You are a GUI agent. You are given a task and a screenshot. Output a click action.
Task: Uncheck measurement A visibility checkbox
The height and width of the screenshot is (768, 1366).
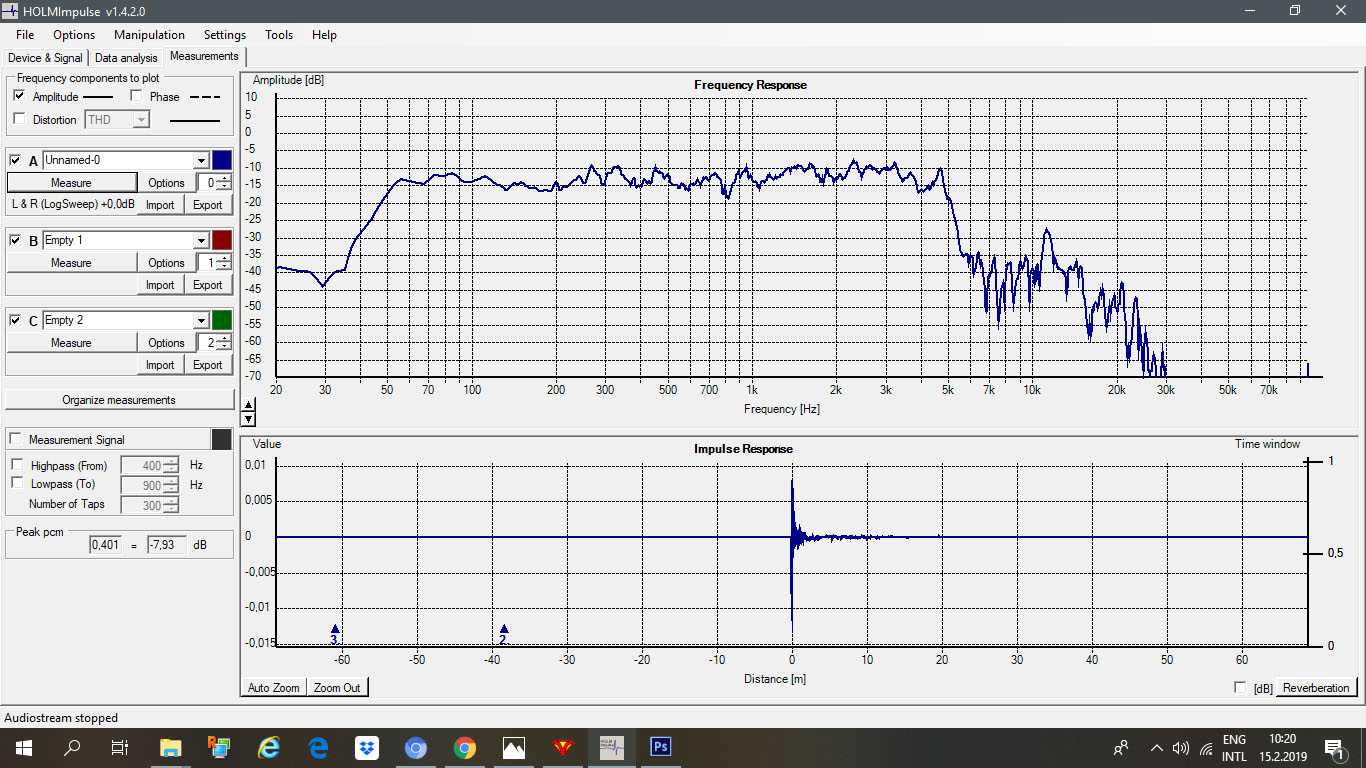pyautogui.click(x=15, y=160)
